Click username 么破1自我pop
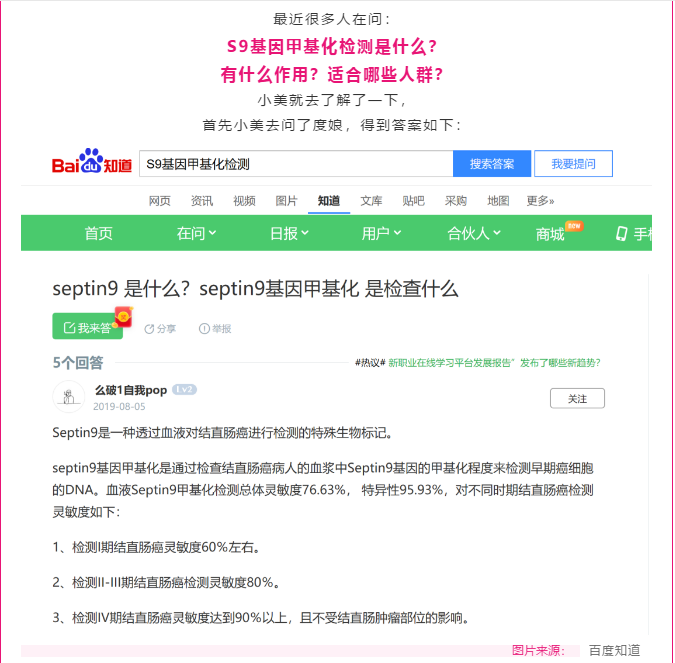This screenshot has width=675, height=663. pyautogui.click(x=130, y=390)
